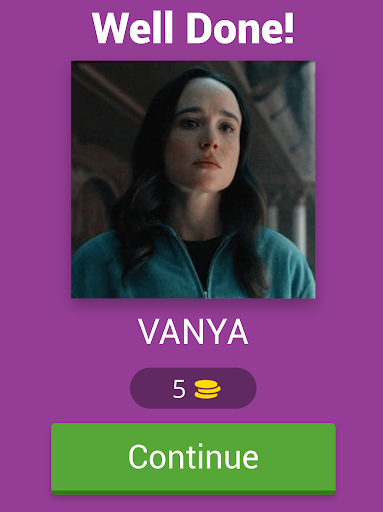Click the dark purple coin reward pill
383x512 pixels.
click(x=193, y=388)
